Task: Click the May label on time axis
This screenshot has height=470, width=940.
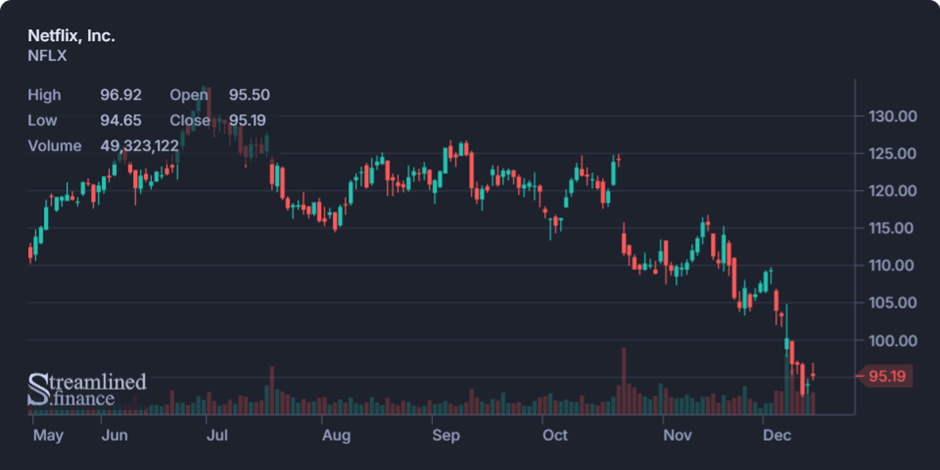Action: [x=48, y=435]
